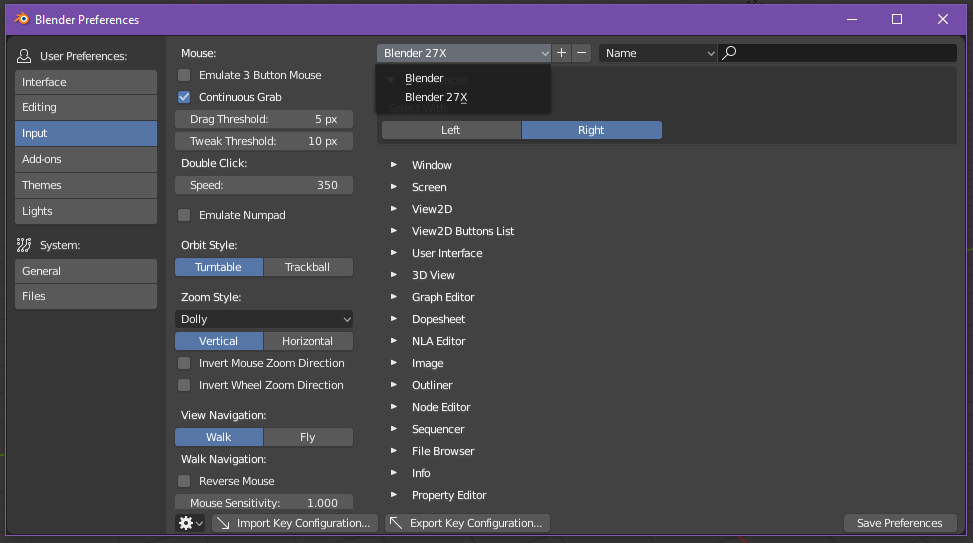Uncheck Continuous Grab
Viewport: 973px width, 543px height.
[x=184, y=97]
